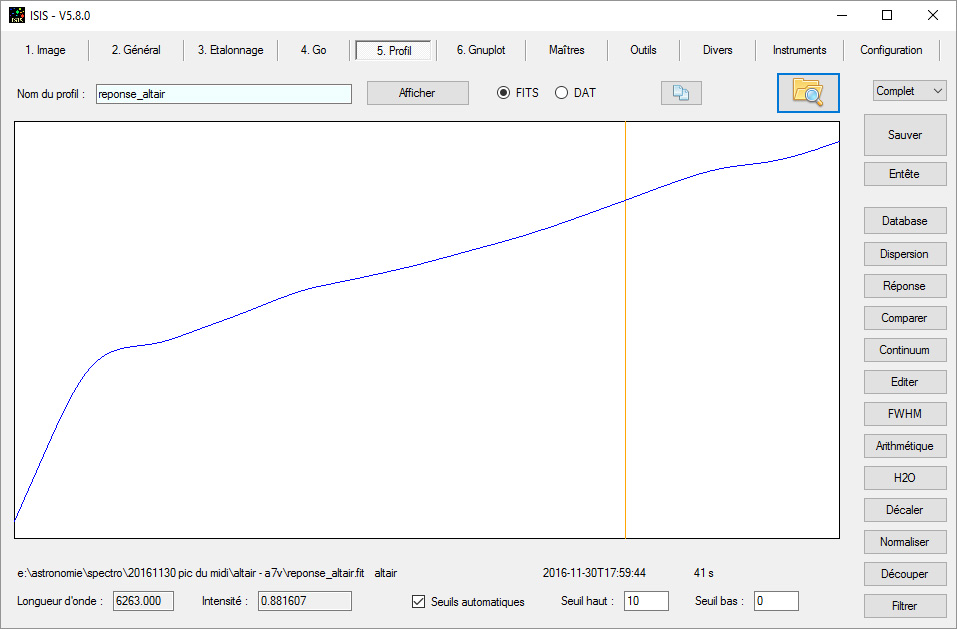Screen dimensions: 957x629
Task: Click the ISIS application icon in title bar
Action: click(x=16, y=15)
